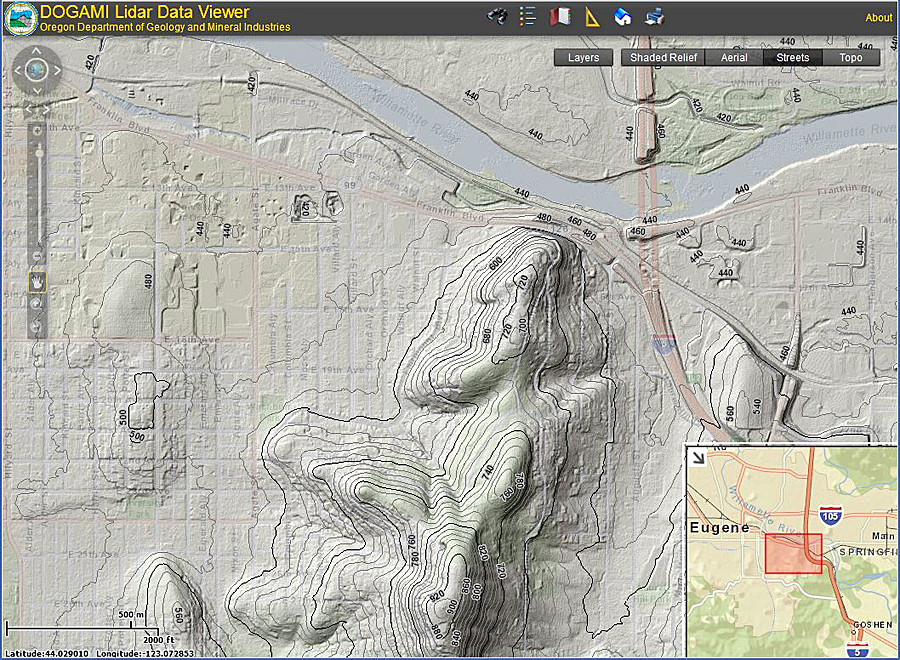The height and width of the screenshot is (660, 900).
Task: Select the Streets basemap tab
Action: (792, 57)
